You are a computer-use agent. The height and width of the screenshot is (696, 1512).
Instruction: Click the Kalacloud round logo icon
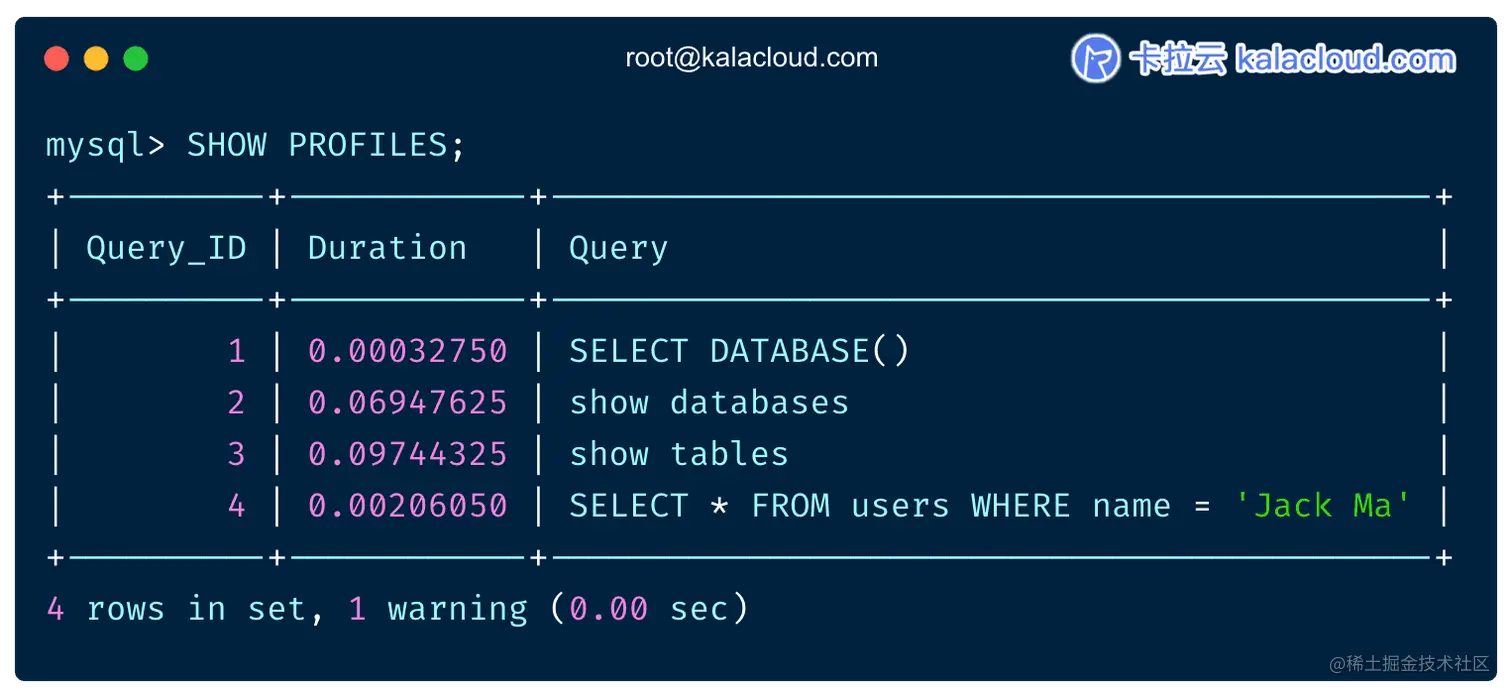[x=1095, y=58]
